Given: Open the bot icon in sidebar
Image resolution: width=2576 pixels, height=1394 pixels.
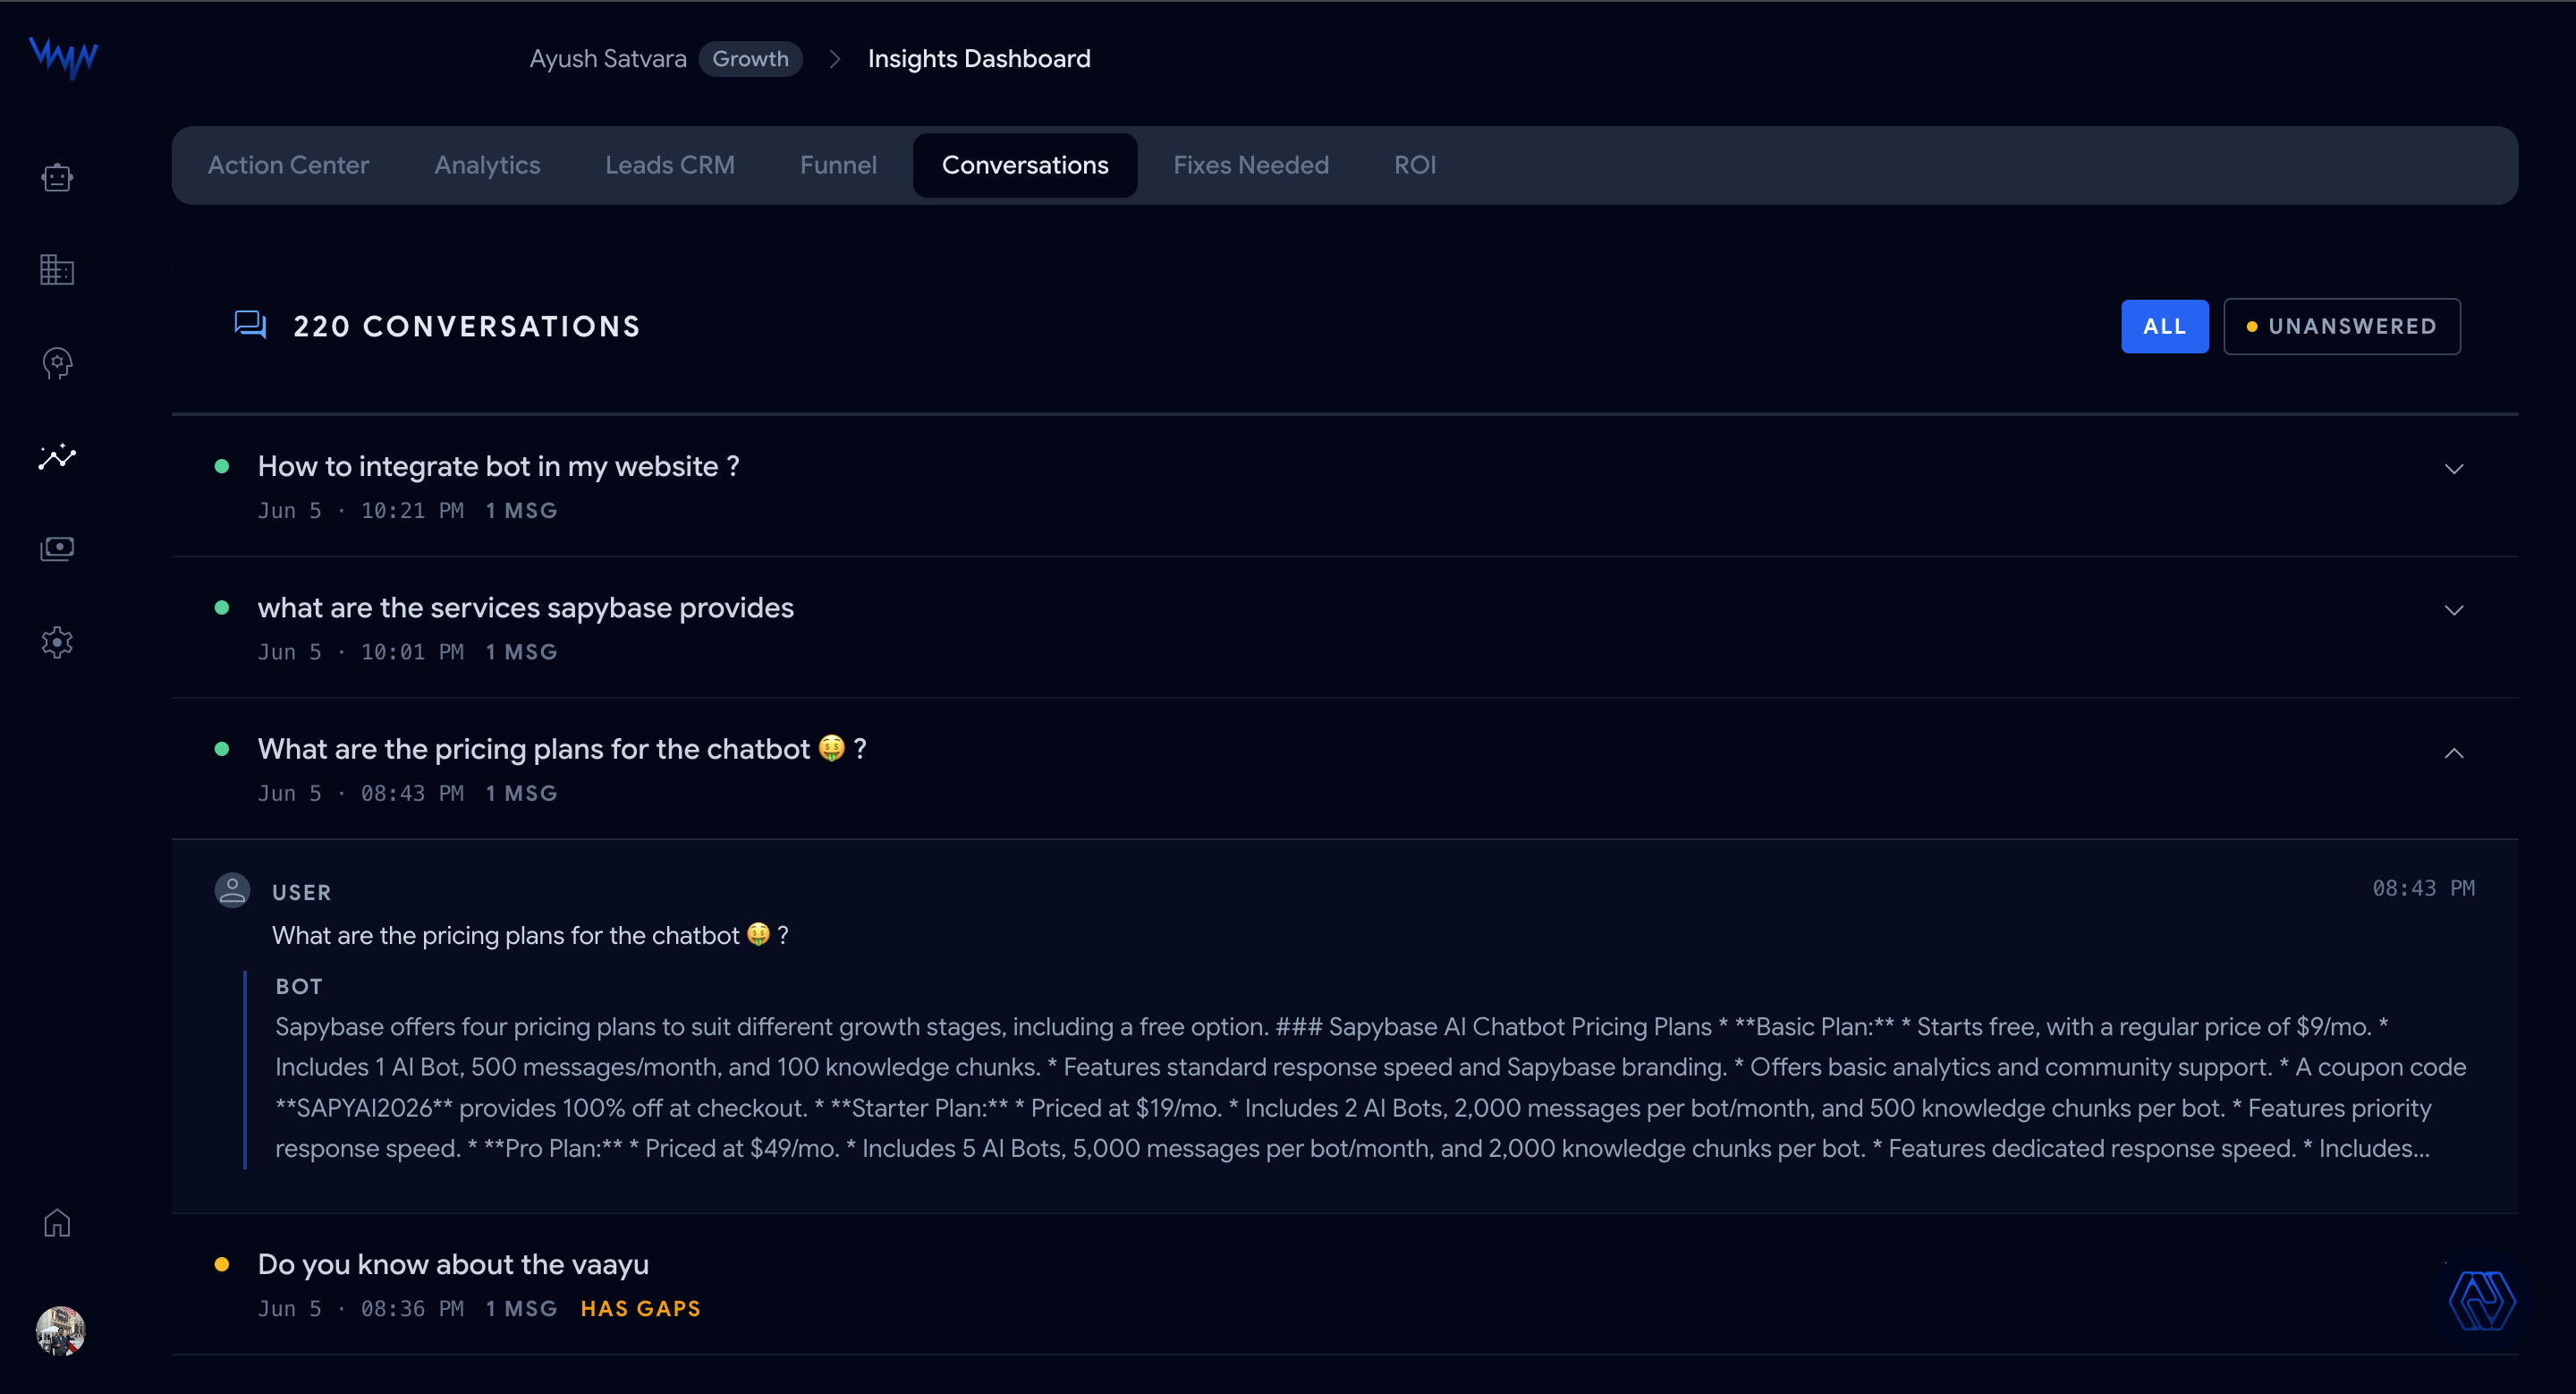Looking at the screenshot, I should (57, 178).
